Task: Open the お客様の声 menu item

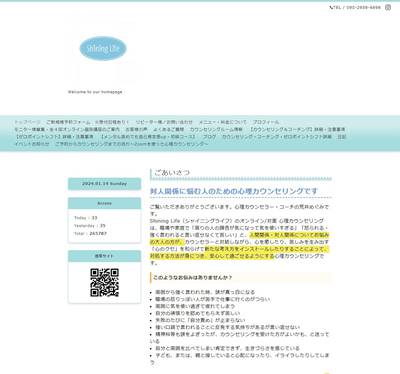Action: (136, 129)
